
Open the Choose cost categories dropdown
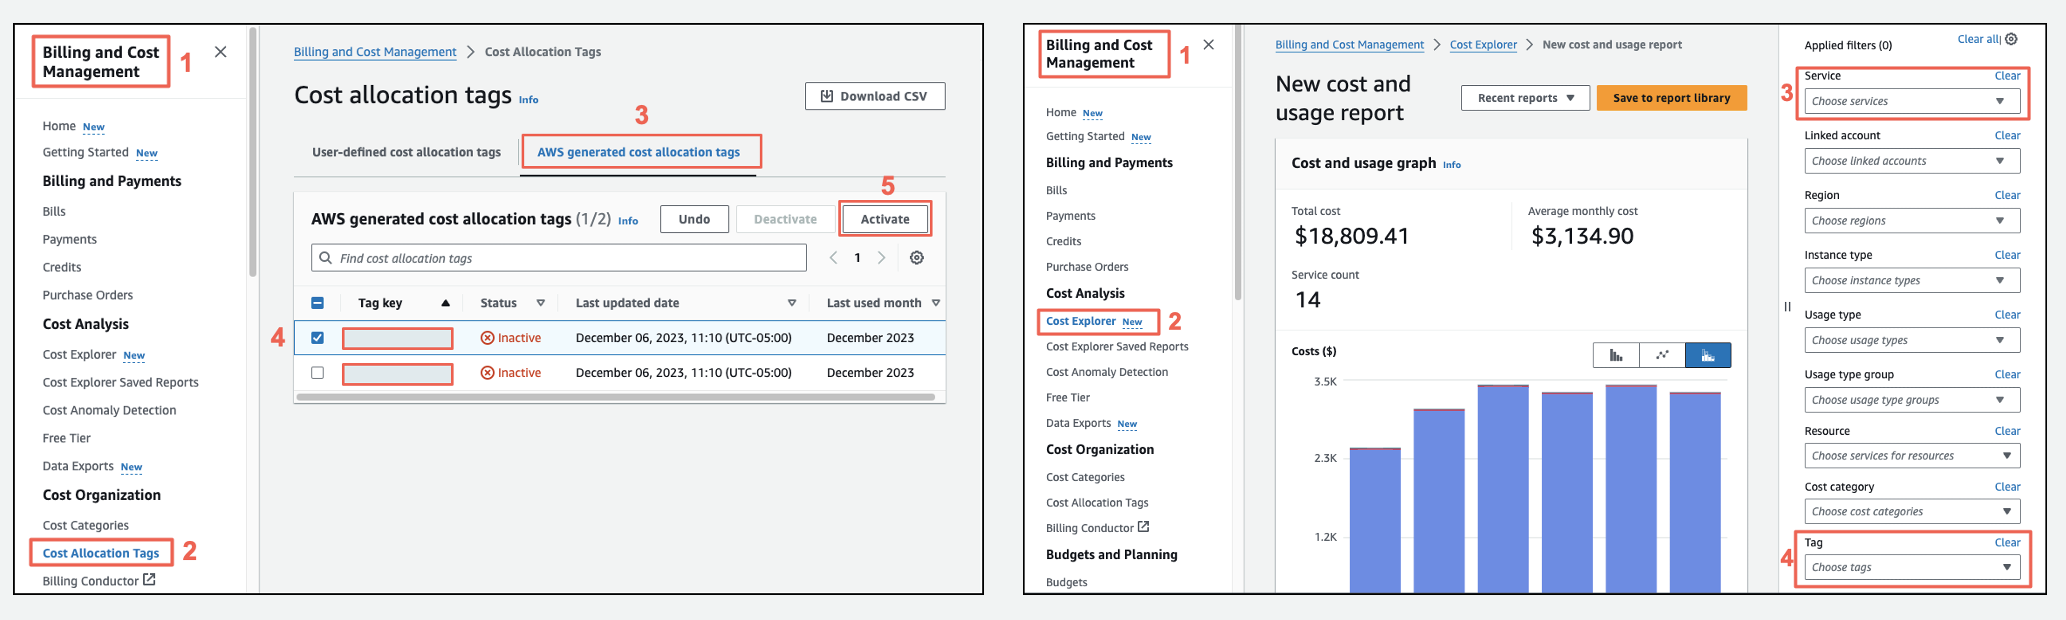[x=1912, y=512]
